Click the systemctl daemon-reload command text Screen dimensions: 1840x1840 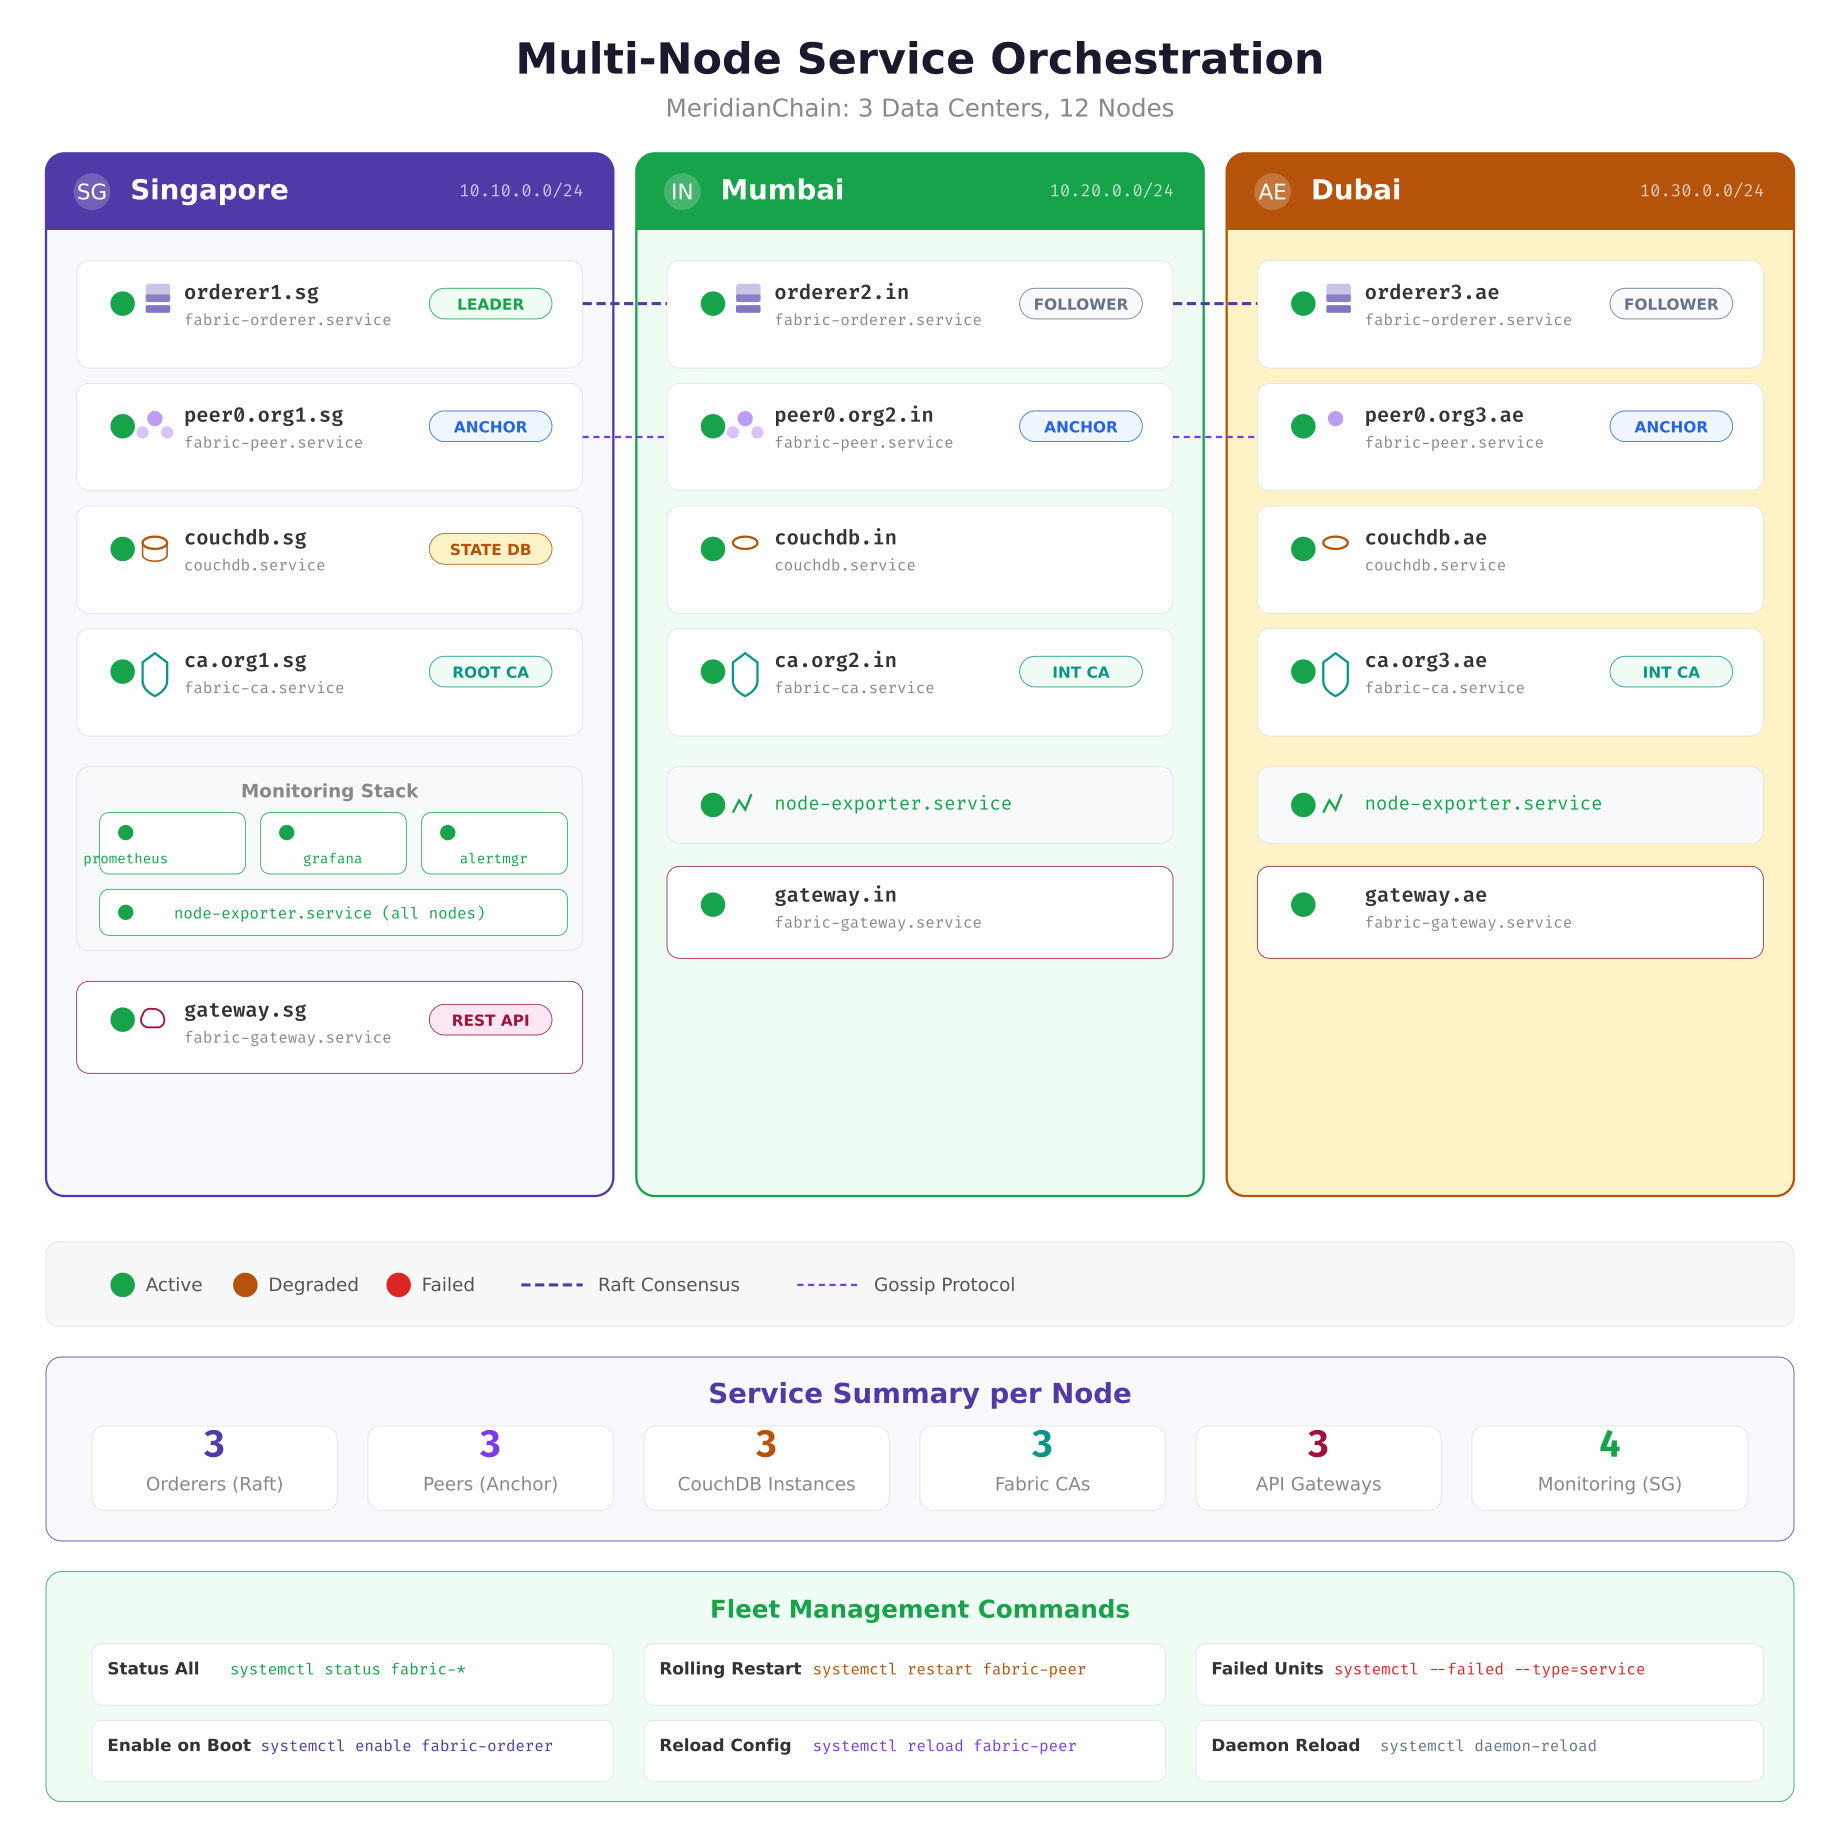(1488, 1746)
